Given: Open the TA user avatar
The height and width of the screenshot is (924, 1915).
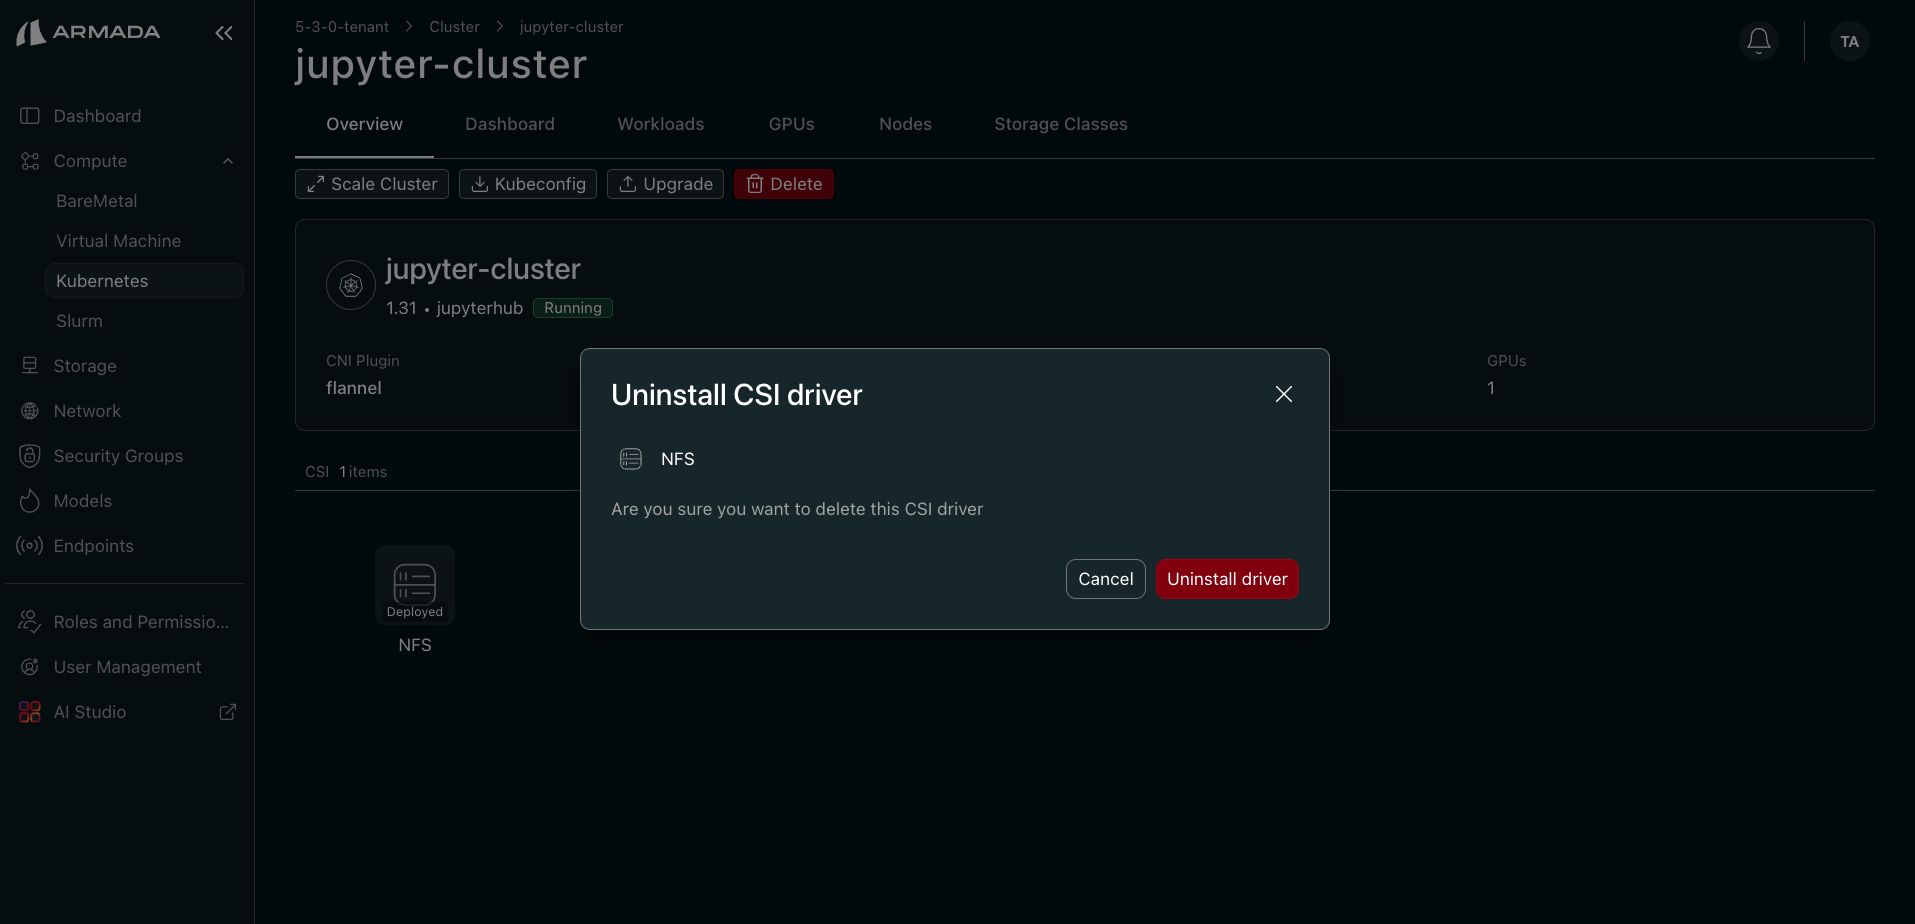Looking at the screenshot, I should click(x=1848, y=41).
